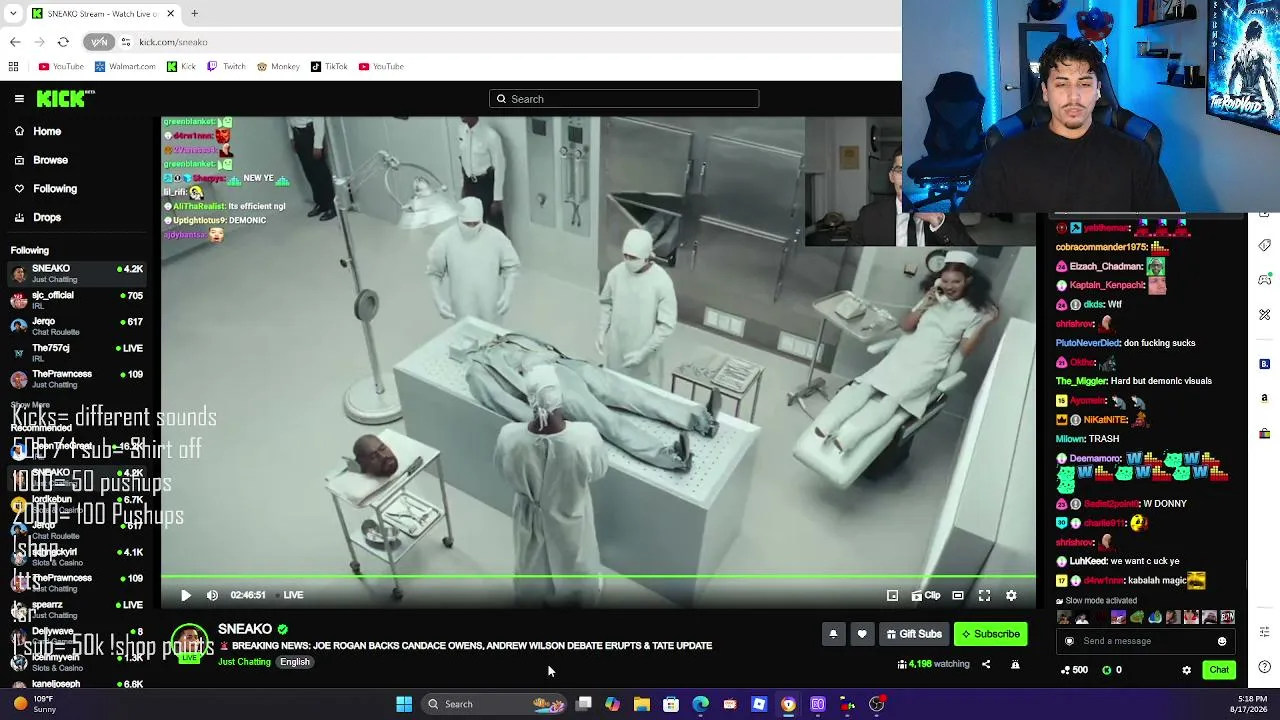The height and width of the screenshot is (720, 1280).
Task: Open the weather widget showing 109°F Sunny
Action: click(36, 704)
